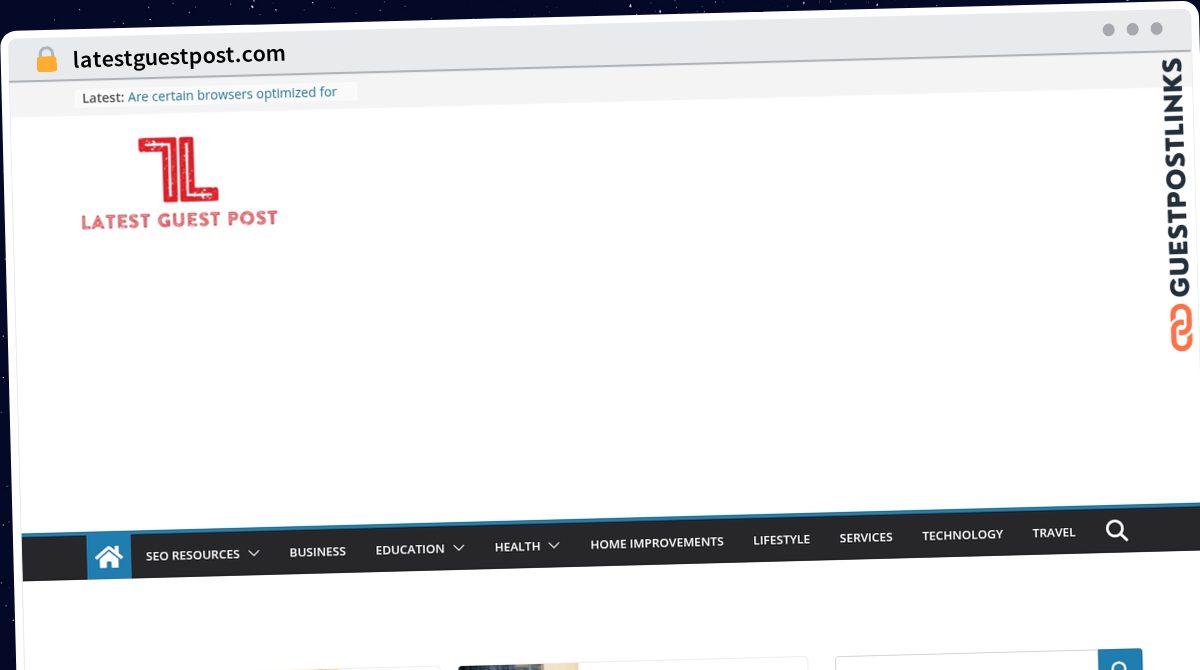Click the home icon in navigation bar
The width and height of the screenshot is (1200, 670).
click(x=109, y=557)
